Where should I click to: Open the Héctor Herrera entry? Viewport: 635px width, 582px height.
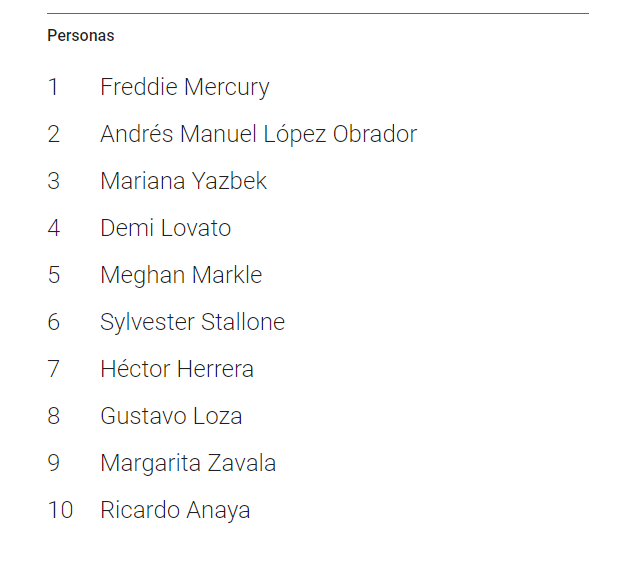177,369
